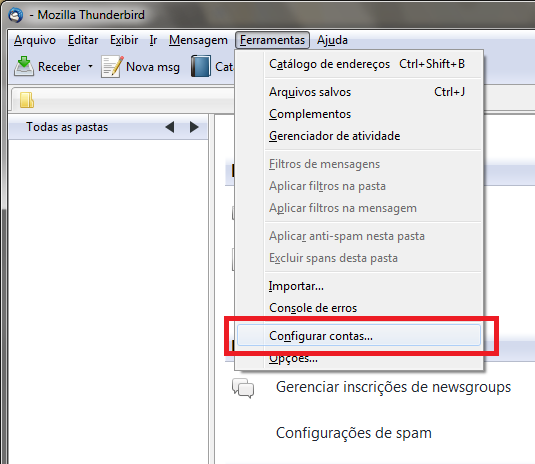
Task: Open the Ir menu
Action: click(153, 40)
